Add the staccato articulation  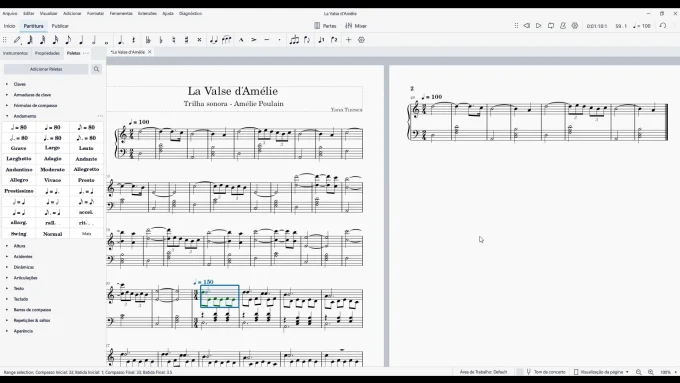279,40
